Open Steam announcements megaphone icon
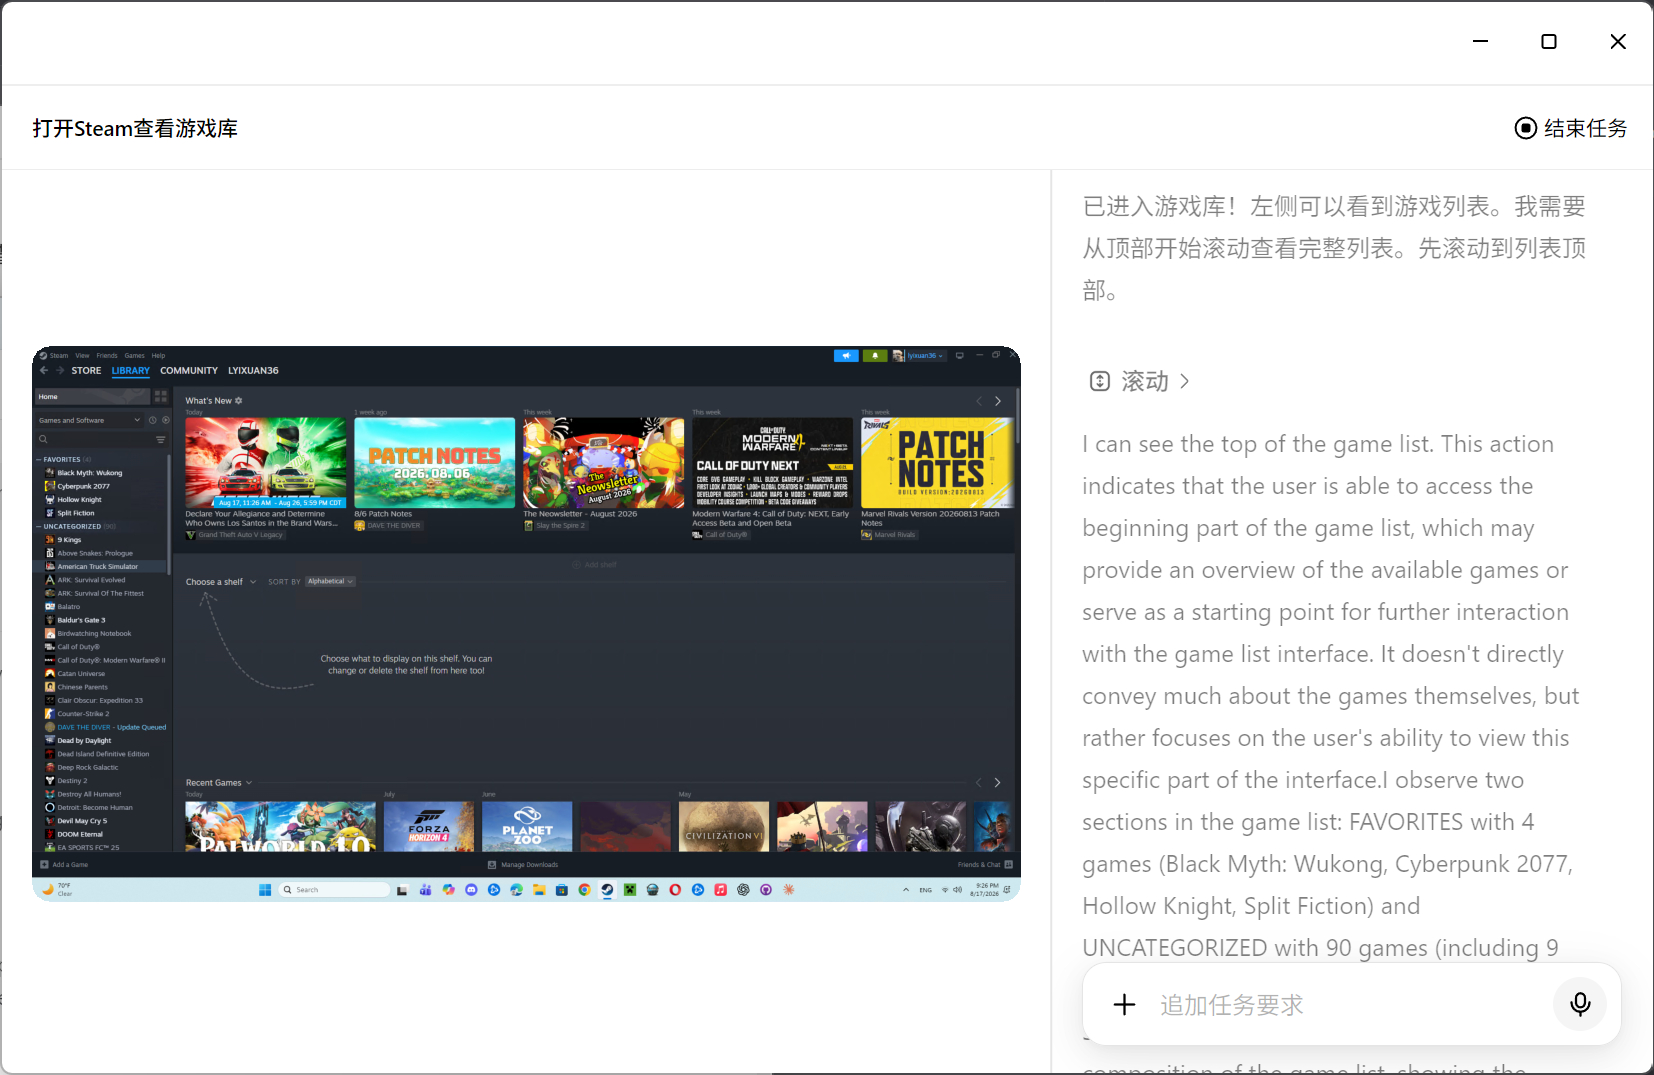1654x1075 pixels. pos(846,355)
